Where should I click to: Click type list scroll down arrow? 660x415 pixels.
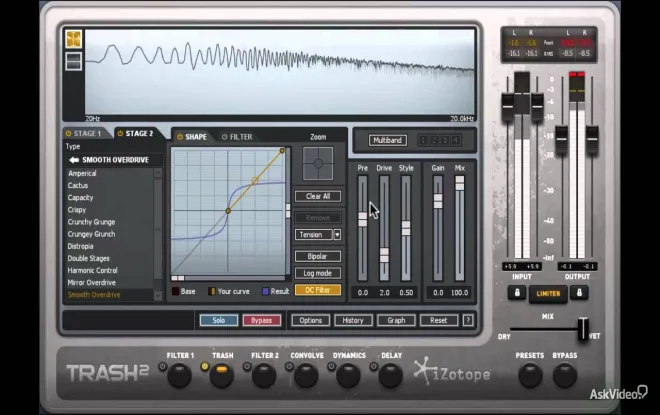pos(158,296)
